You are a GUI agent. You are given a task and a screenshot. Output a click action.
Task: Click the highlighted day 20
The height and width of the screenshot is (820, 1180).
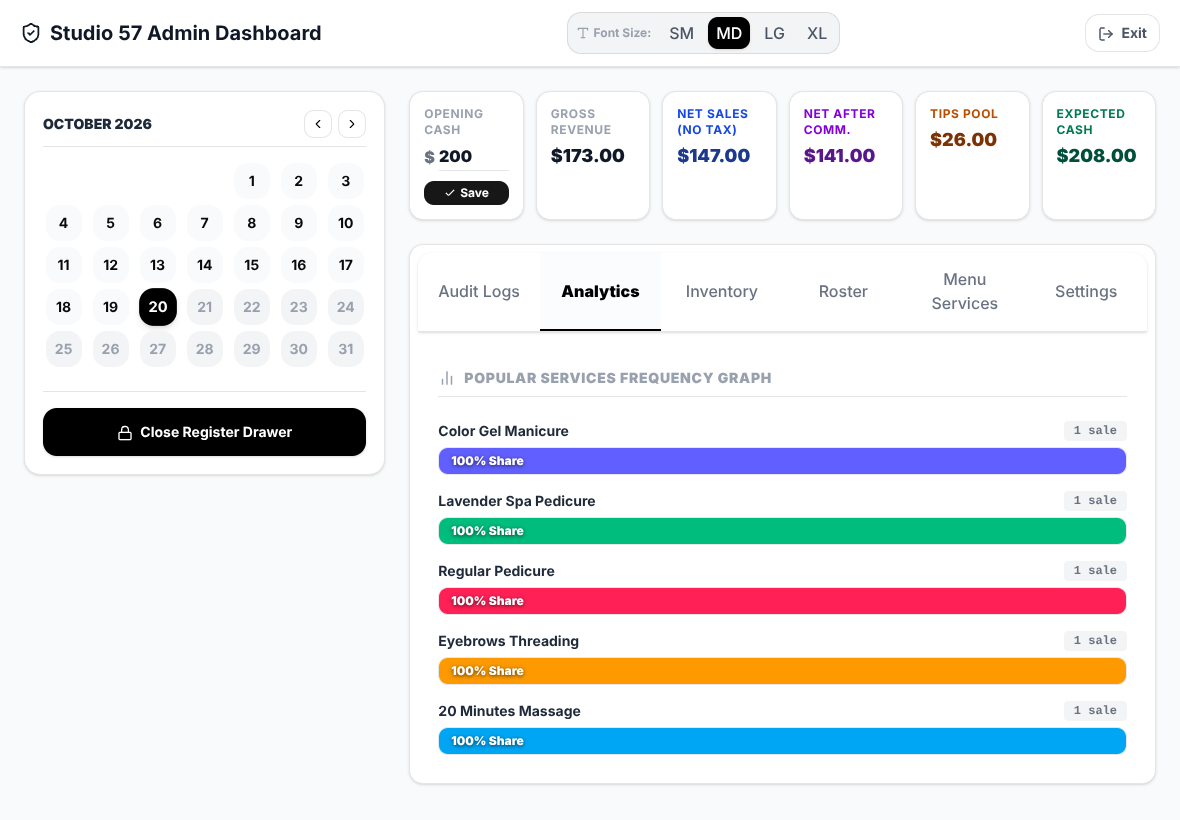tap(158, 307)
